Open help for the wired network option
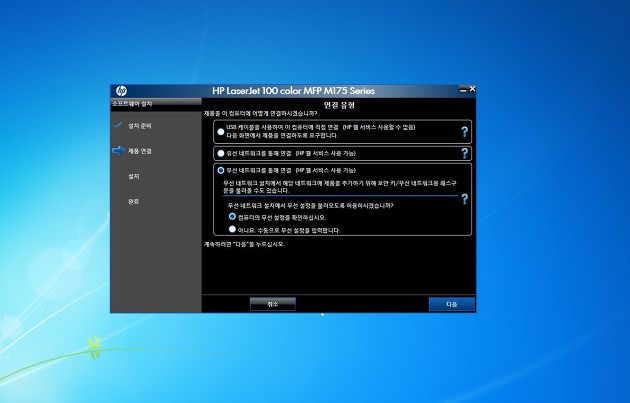 point(464,153)
